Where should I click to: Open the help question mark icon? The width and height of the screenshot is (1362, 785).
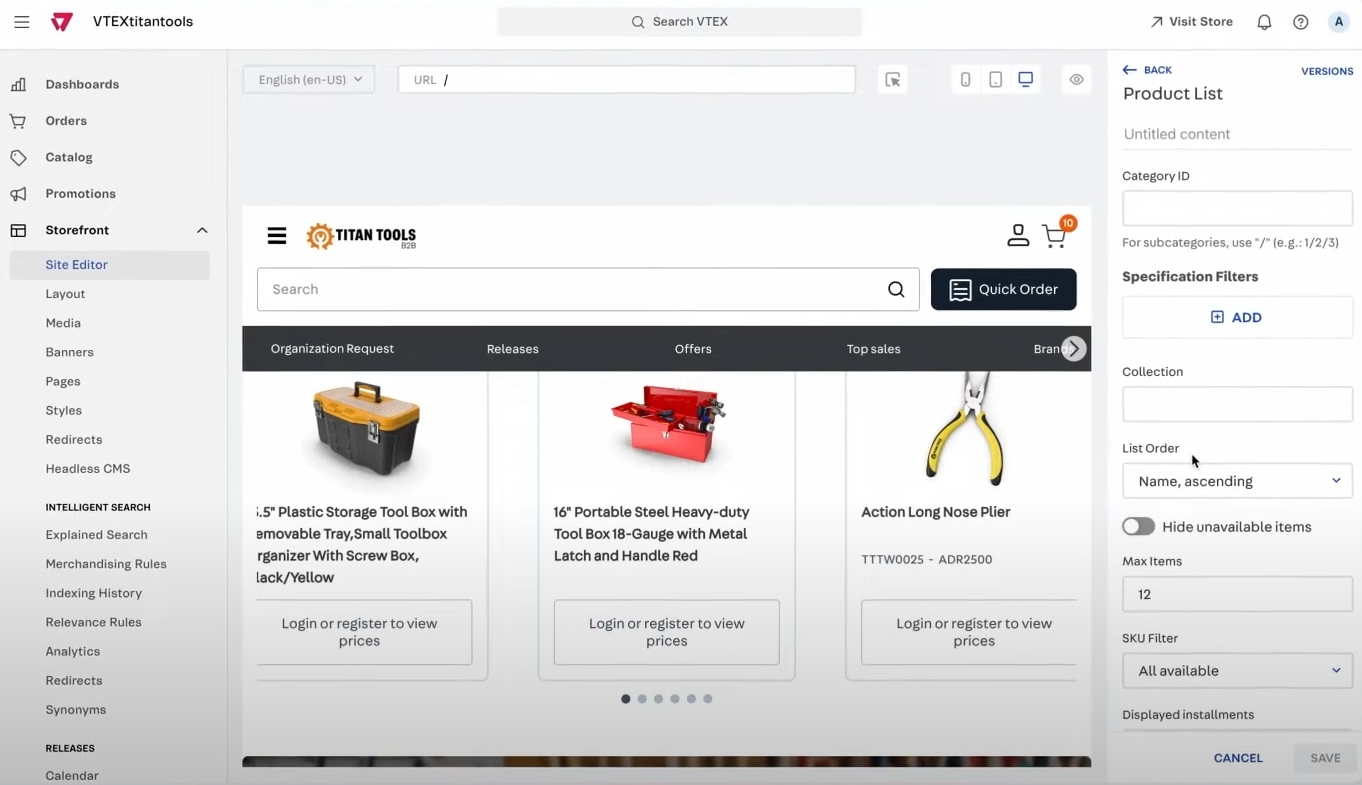pyautogui.click(x=1300, y=21)
